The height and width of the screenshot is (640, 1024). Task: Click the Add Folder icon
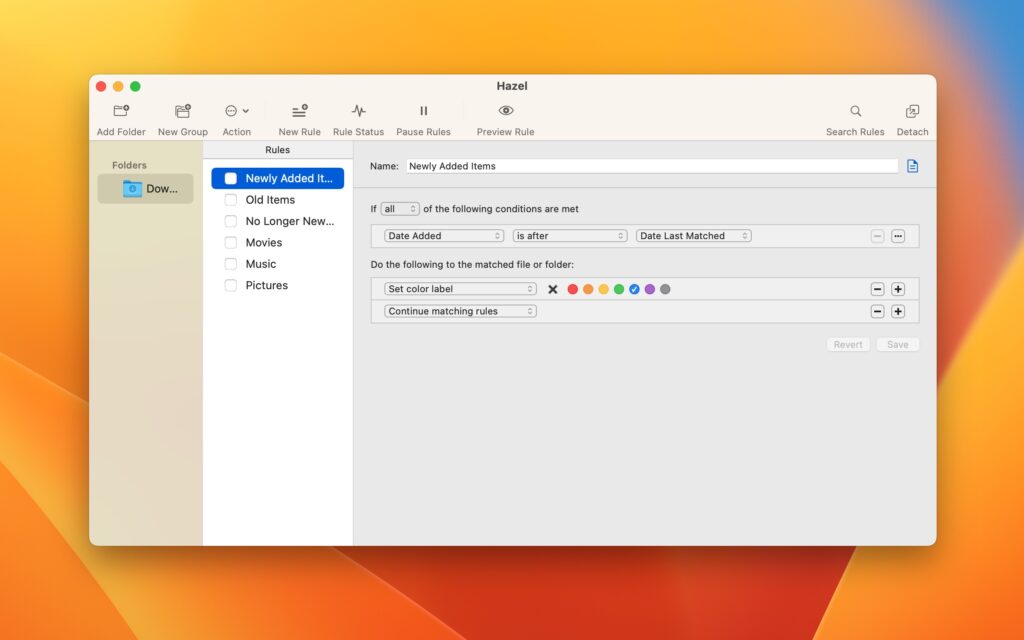tap(120, 111)
